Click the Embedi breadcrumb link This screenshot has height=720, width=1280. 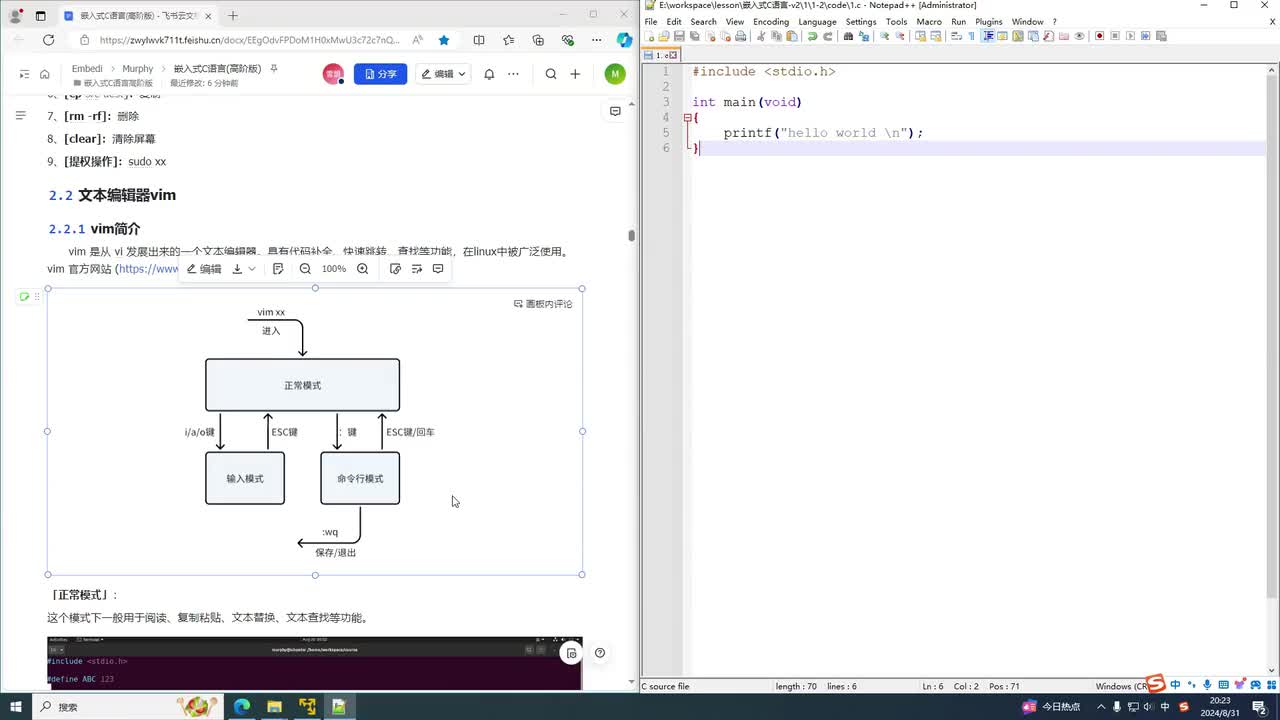(87, 69)
